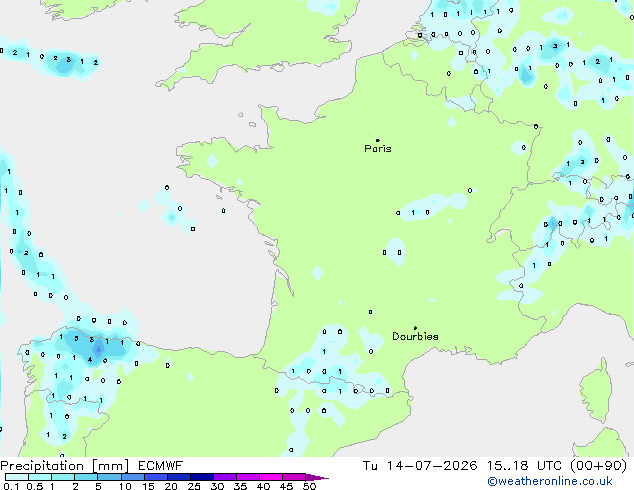Pick the 0.1–0.5 mm legend color swatch
Viewport: 634px width, 490px height.
coord(17,477)
